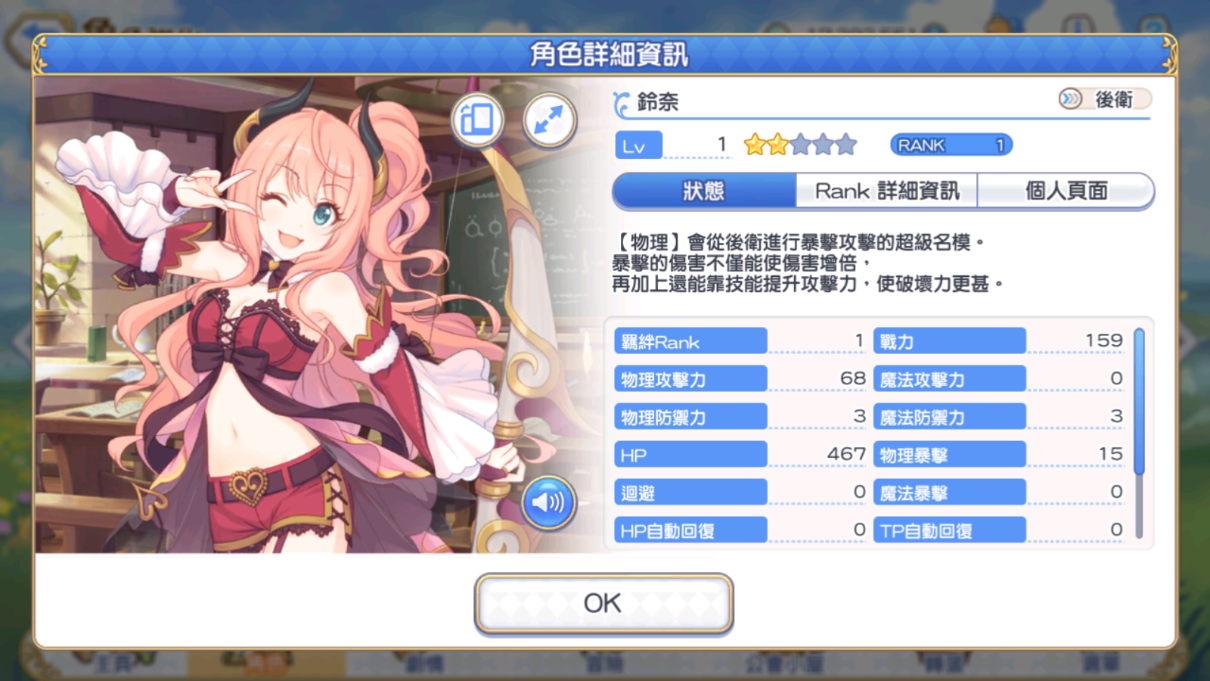This screenshot has height=681, width=1210.
Task: Click the swirl icon beside 鈴奈
Action: click(x=623, y=102)
